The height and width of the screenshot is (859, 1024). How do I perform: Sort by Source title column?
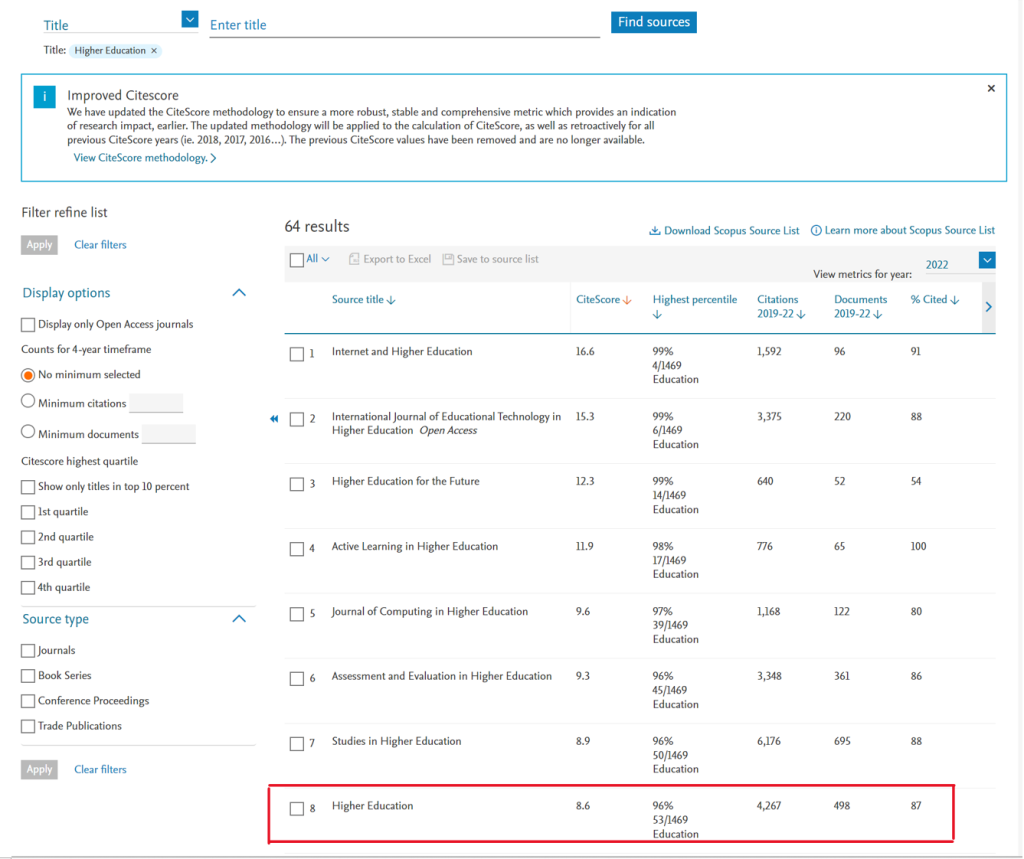(x=363, y=300)
